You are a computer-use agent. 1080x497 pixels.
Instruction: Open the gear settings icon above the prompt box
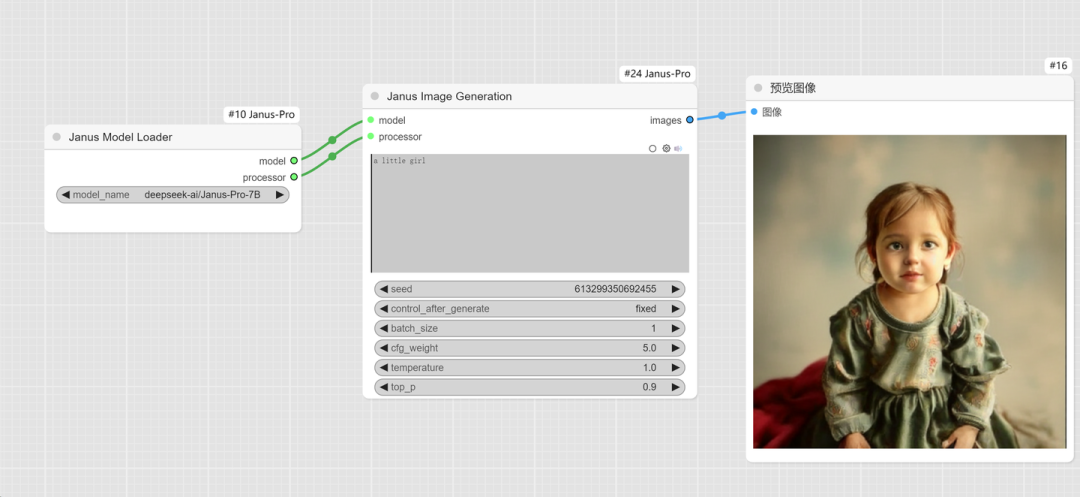coord(666,148)
